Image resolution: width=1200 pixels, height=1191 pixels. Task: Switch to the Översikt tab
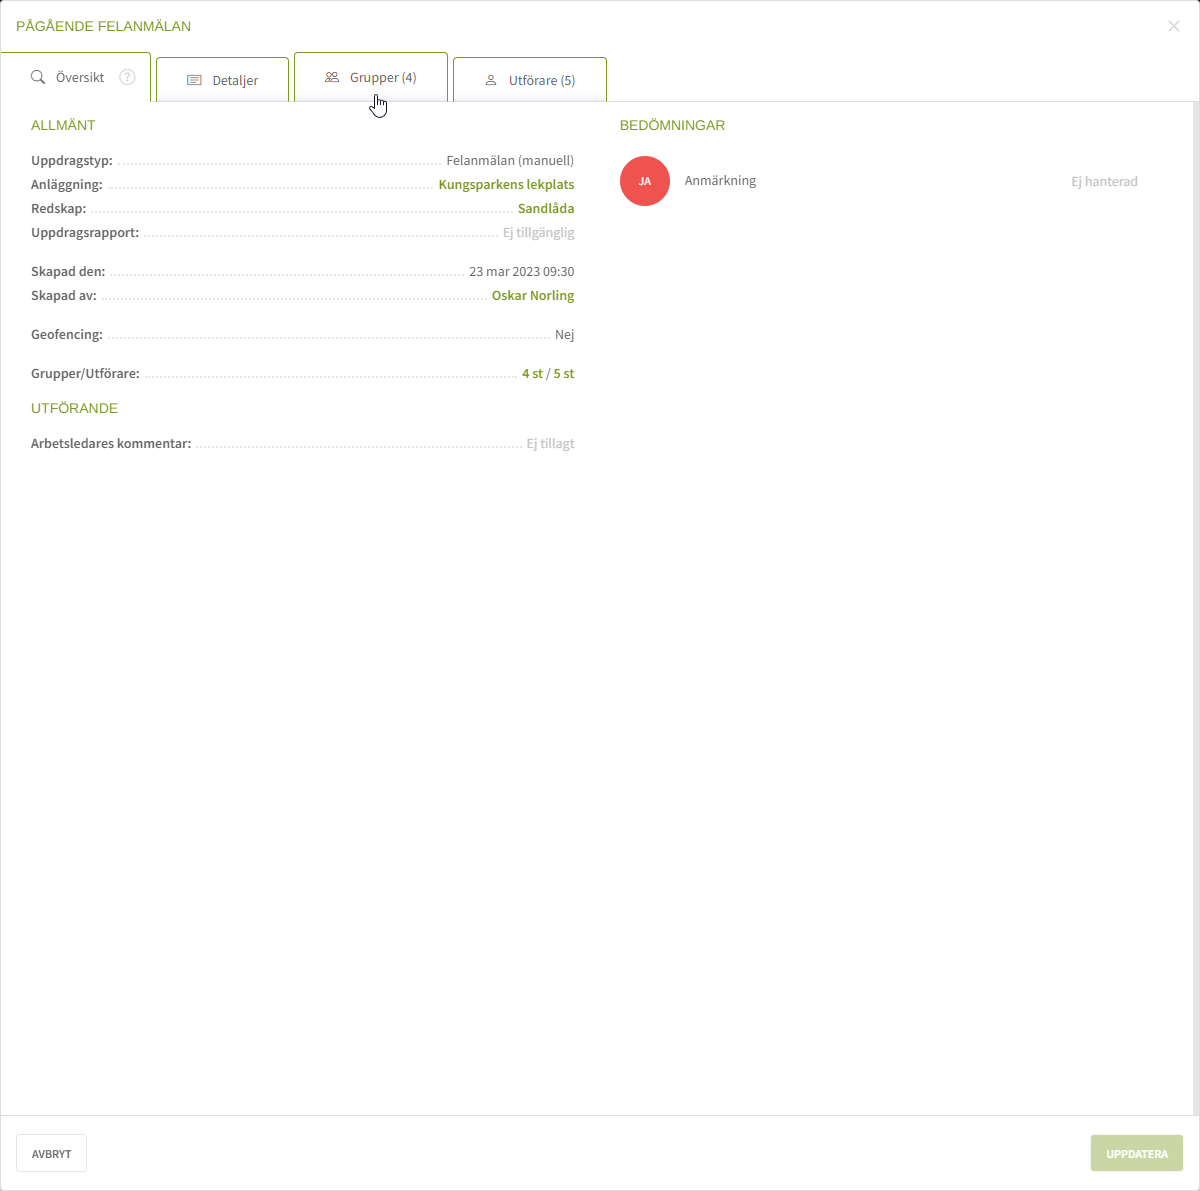pyautogui.click(x=80, y=77)
